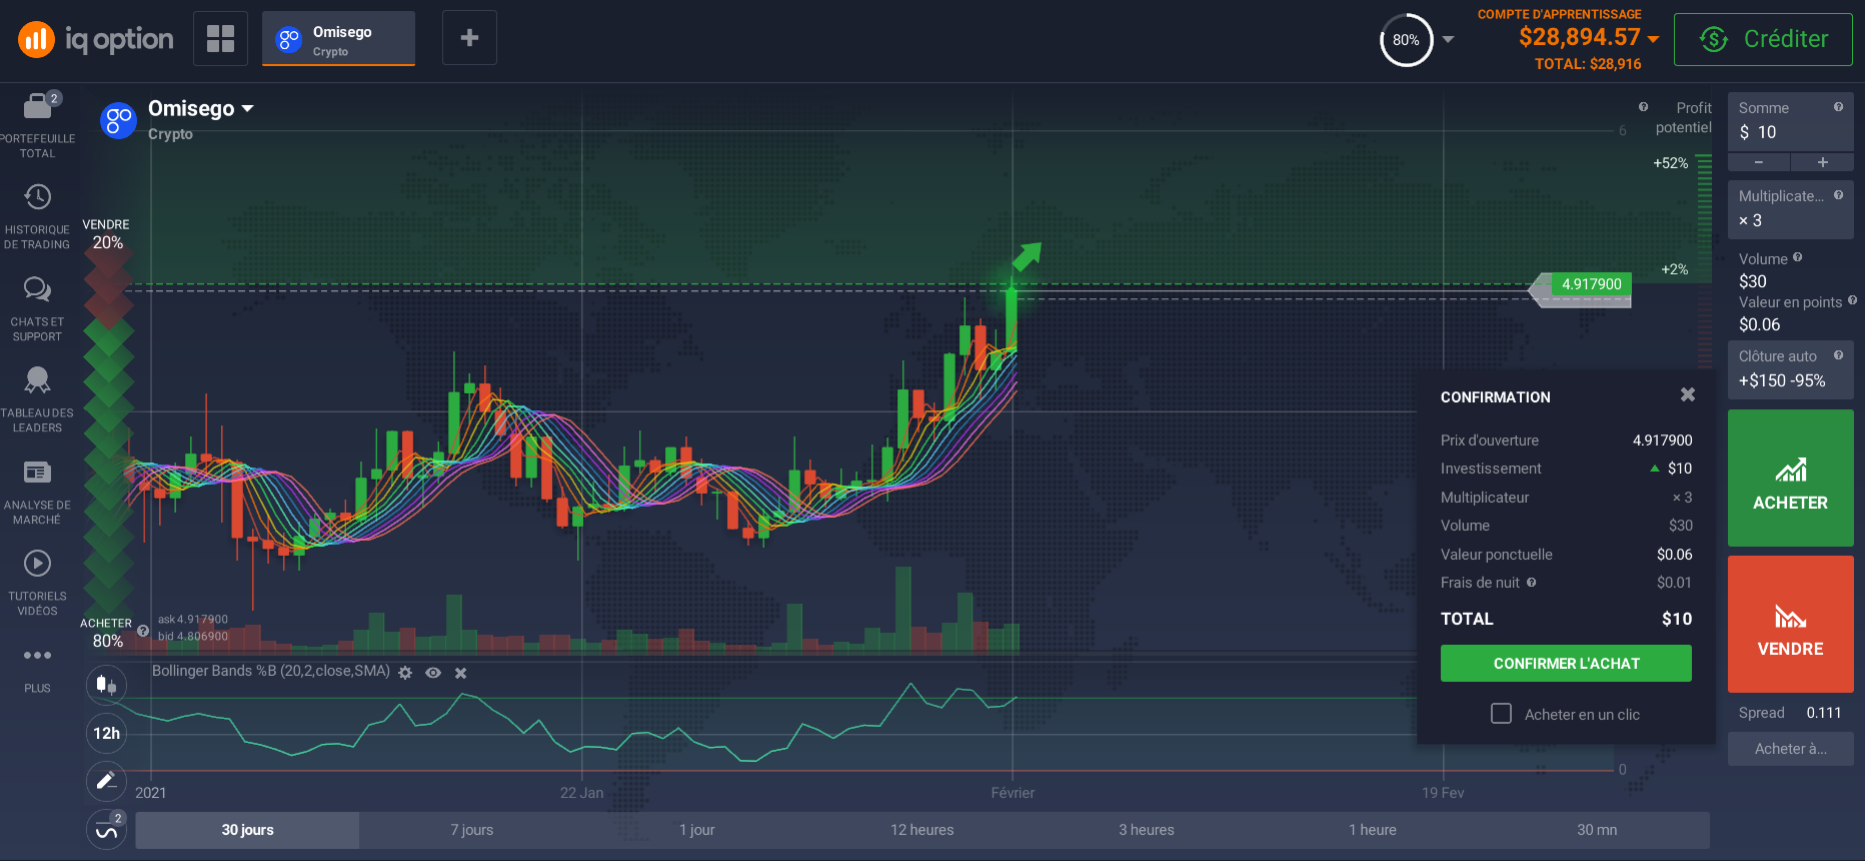Select the 30 mn timeframe tab
1865x861 pixels.
click(1597, 830)
